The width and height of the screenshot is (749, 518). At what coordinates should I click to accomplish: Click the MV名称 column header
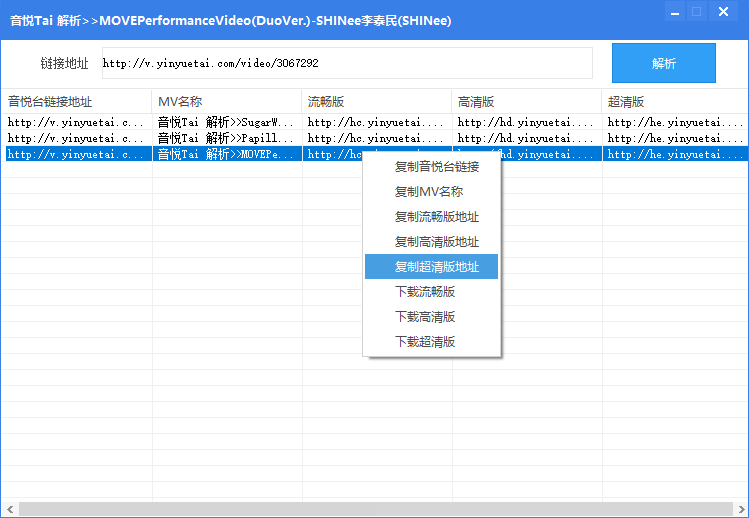tap(226, 102)
